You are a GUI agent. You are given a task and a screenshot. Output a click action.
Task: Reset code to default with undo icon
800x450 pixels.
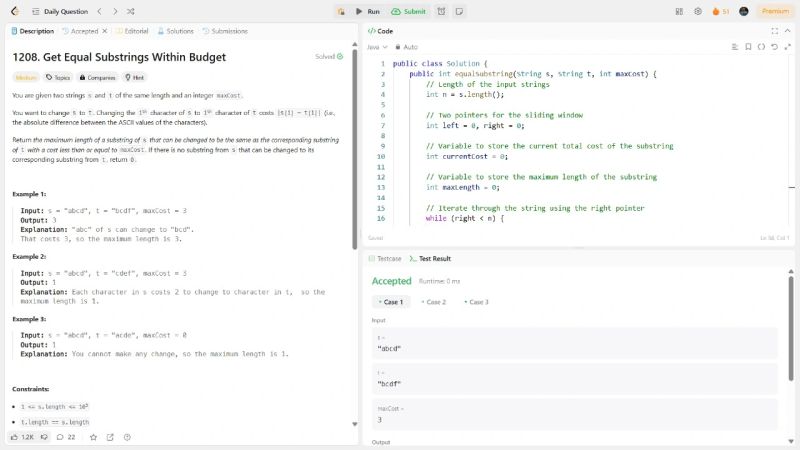[775, 47]
